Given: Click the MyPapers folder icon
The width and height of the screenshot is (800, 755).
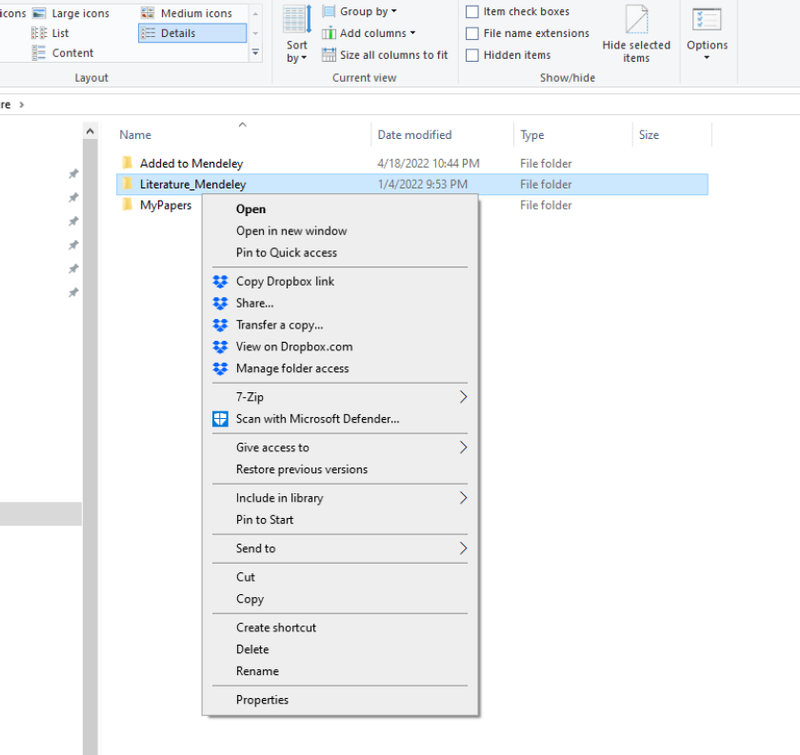Looking at the screenshot, I should click(127, 205).
